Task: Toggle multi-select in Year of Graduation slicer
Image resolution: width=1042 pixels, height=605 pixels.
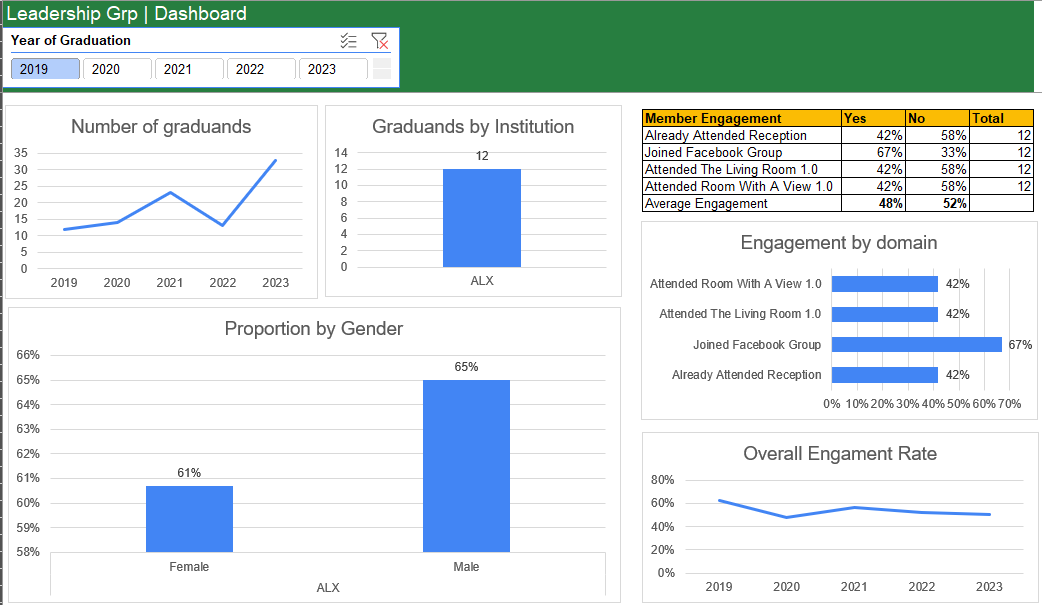Action: tap(348, 41)
